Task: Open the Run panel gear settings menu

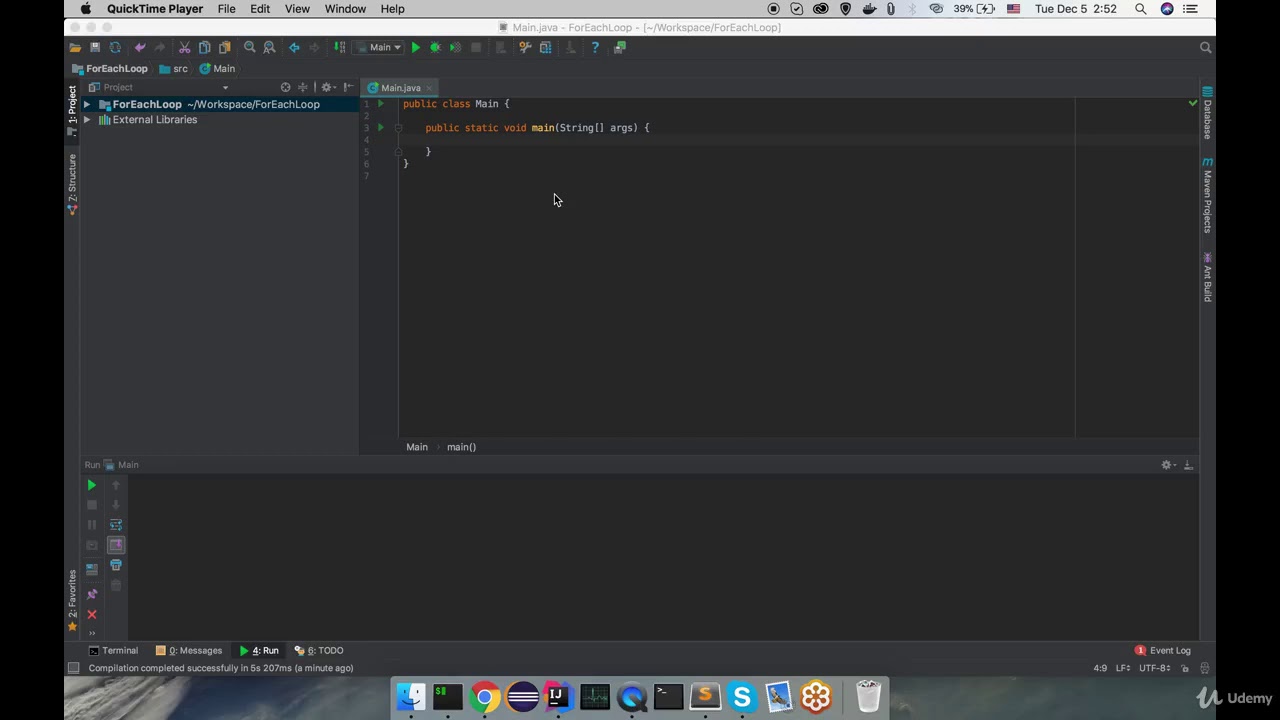Action: (x=1167, y=465)
